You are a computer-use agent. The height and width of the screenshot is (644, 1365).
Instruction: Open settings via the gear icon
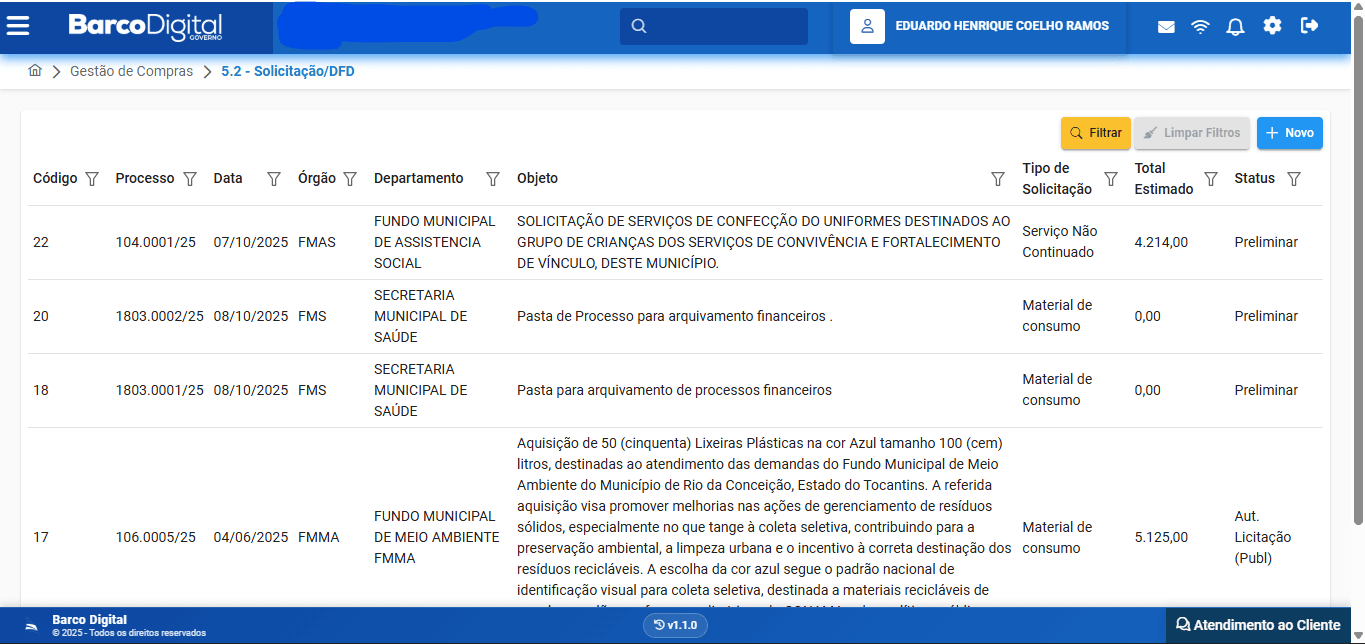(x=1272, y=26)
